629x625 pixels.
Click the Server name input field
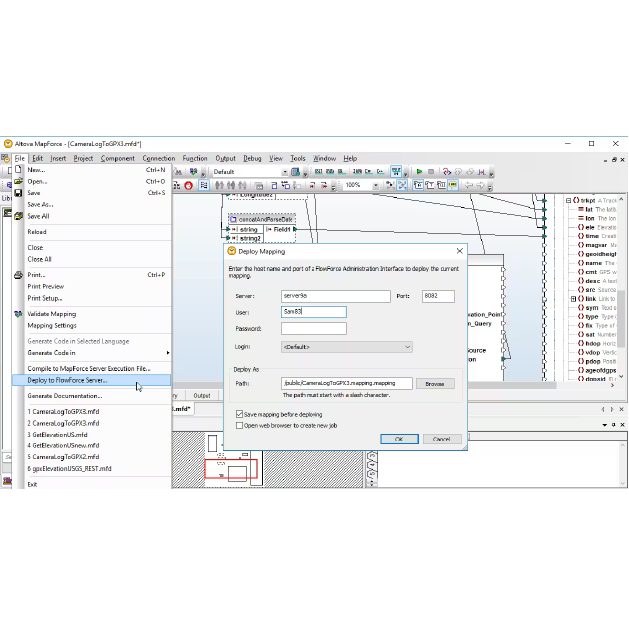pos(336,296)
